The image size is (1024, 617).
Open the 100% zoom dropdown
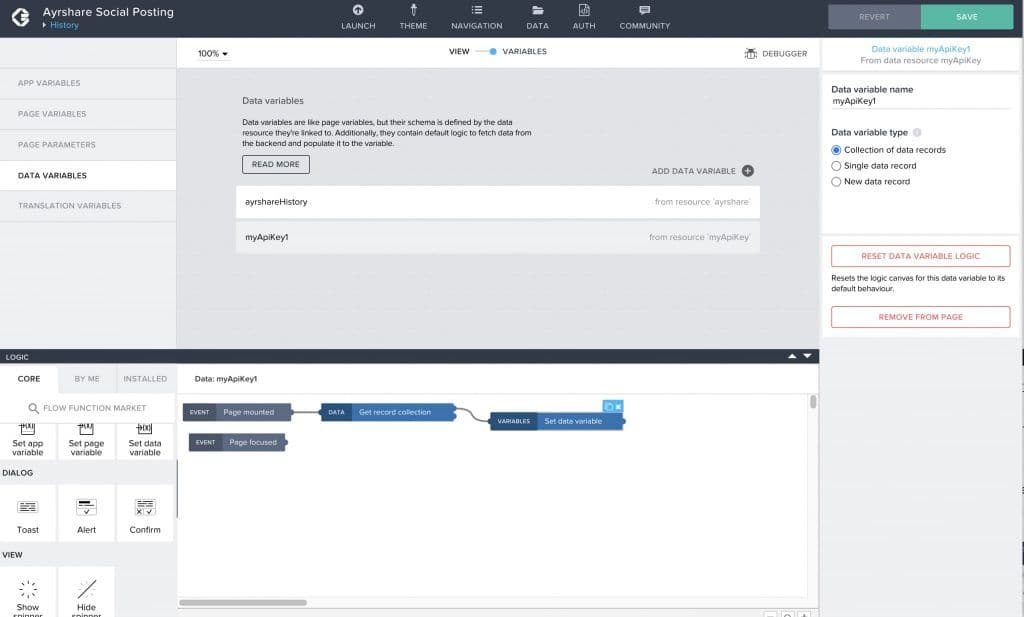click(213, 54)
